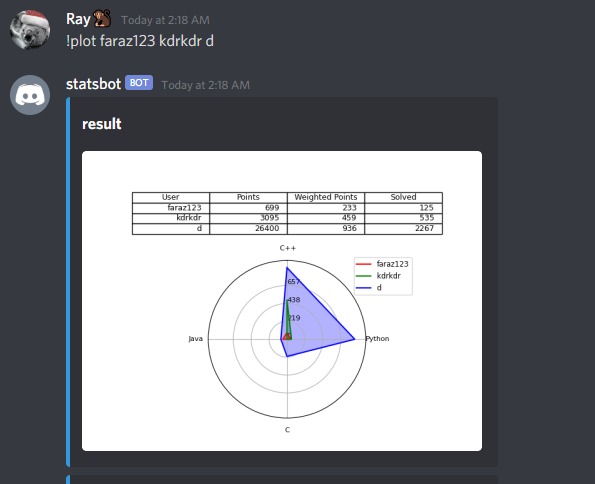Click the 'Solved' table header
The width and height of the screenshot is (595, 484).
click(x=403, y=197)
